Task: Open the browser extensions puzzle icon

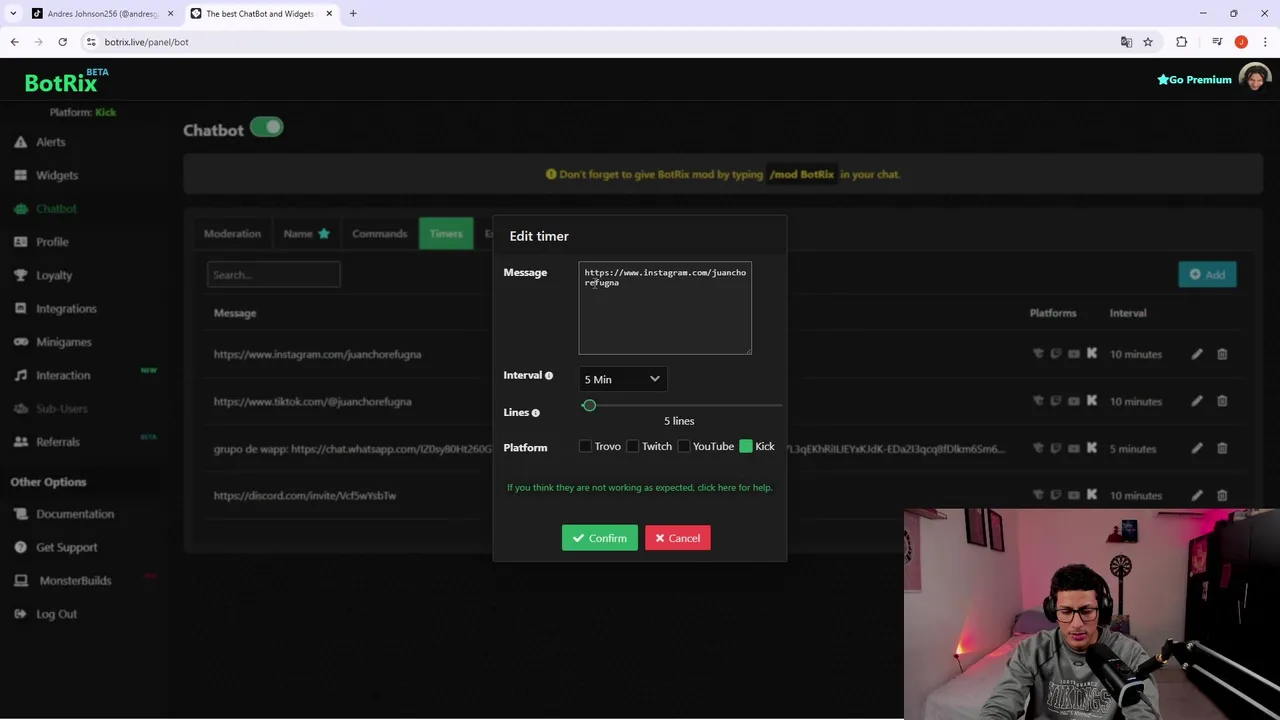Action: click(1182, 42)
